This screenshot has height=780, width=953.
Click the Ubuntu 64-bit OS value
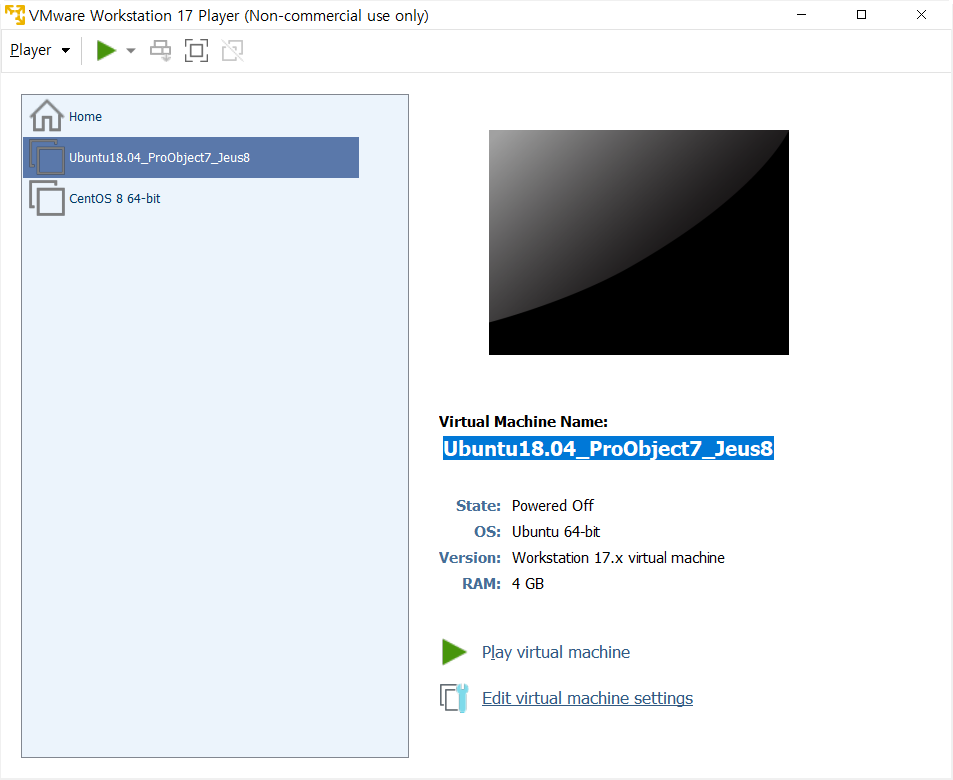pyautogui.click(x=556, y=532)
